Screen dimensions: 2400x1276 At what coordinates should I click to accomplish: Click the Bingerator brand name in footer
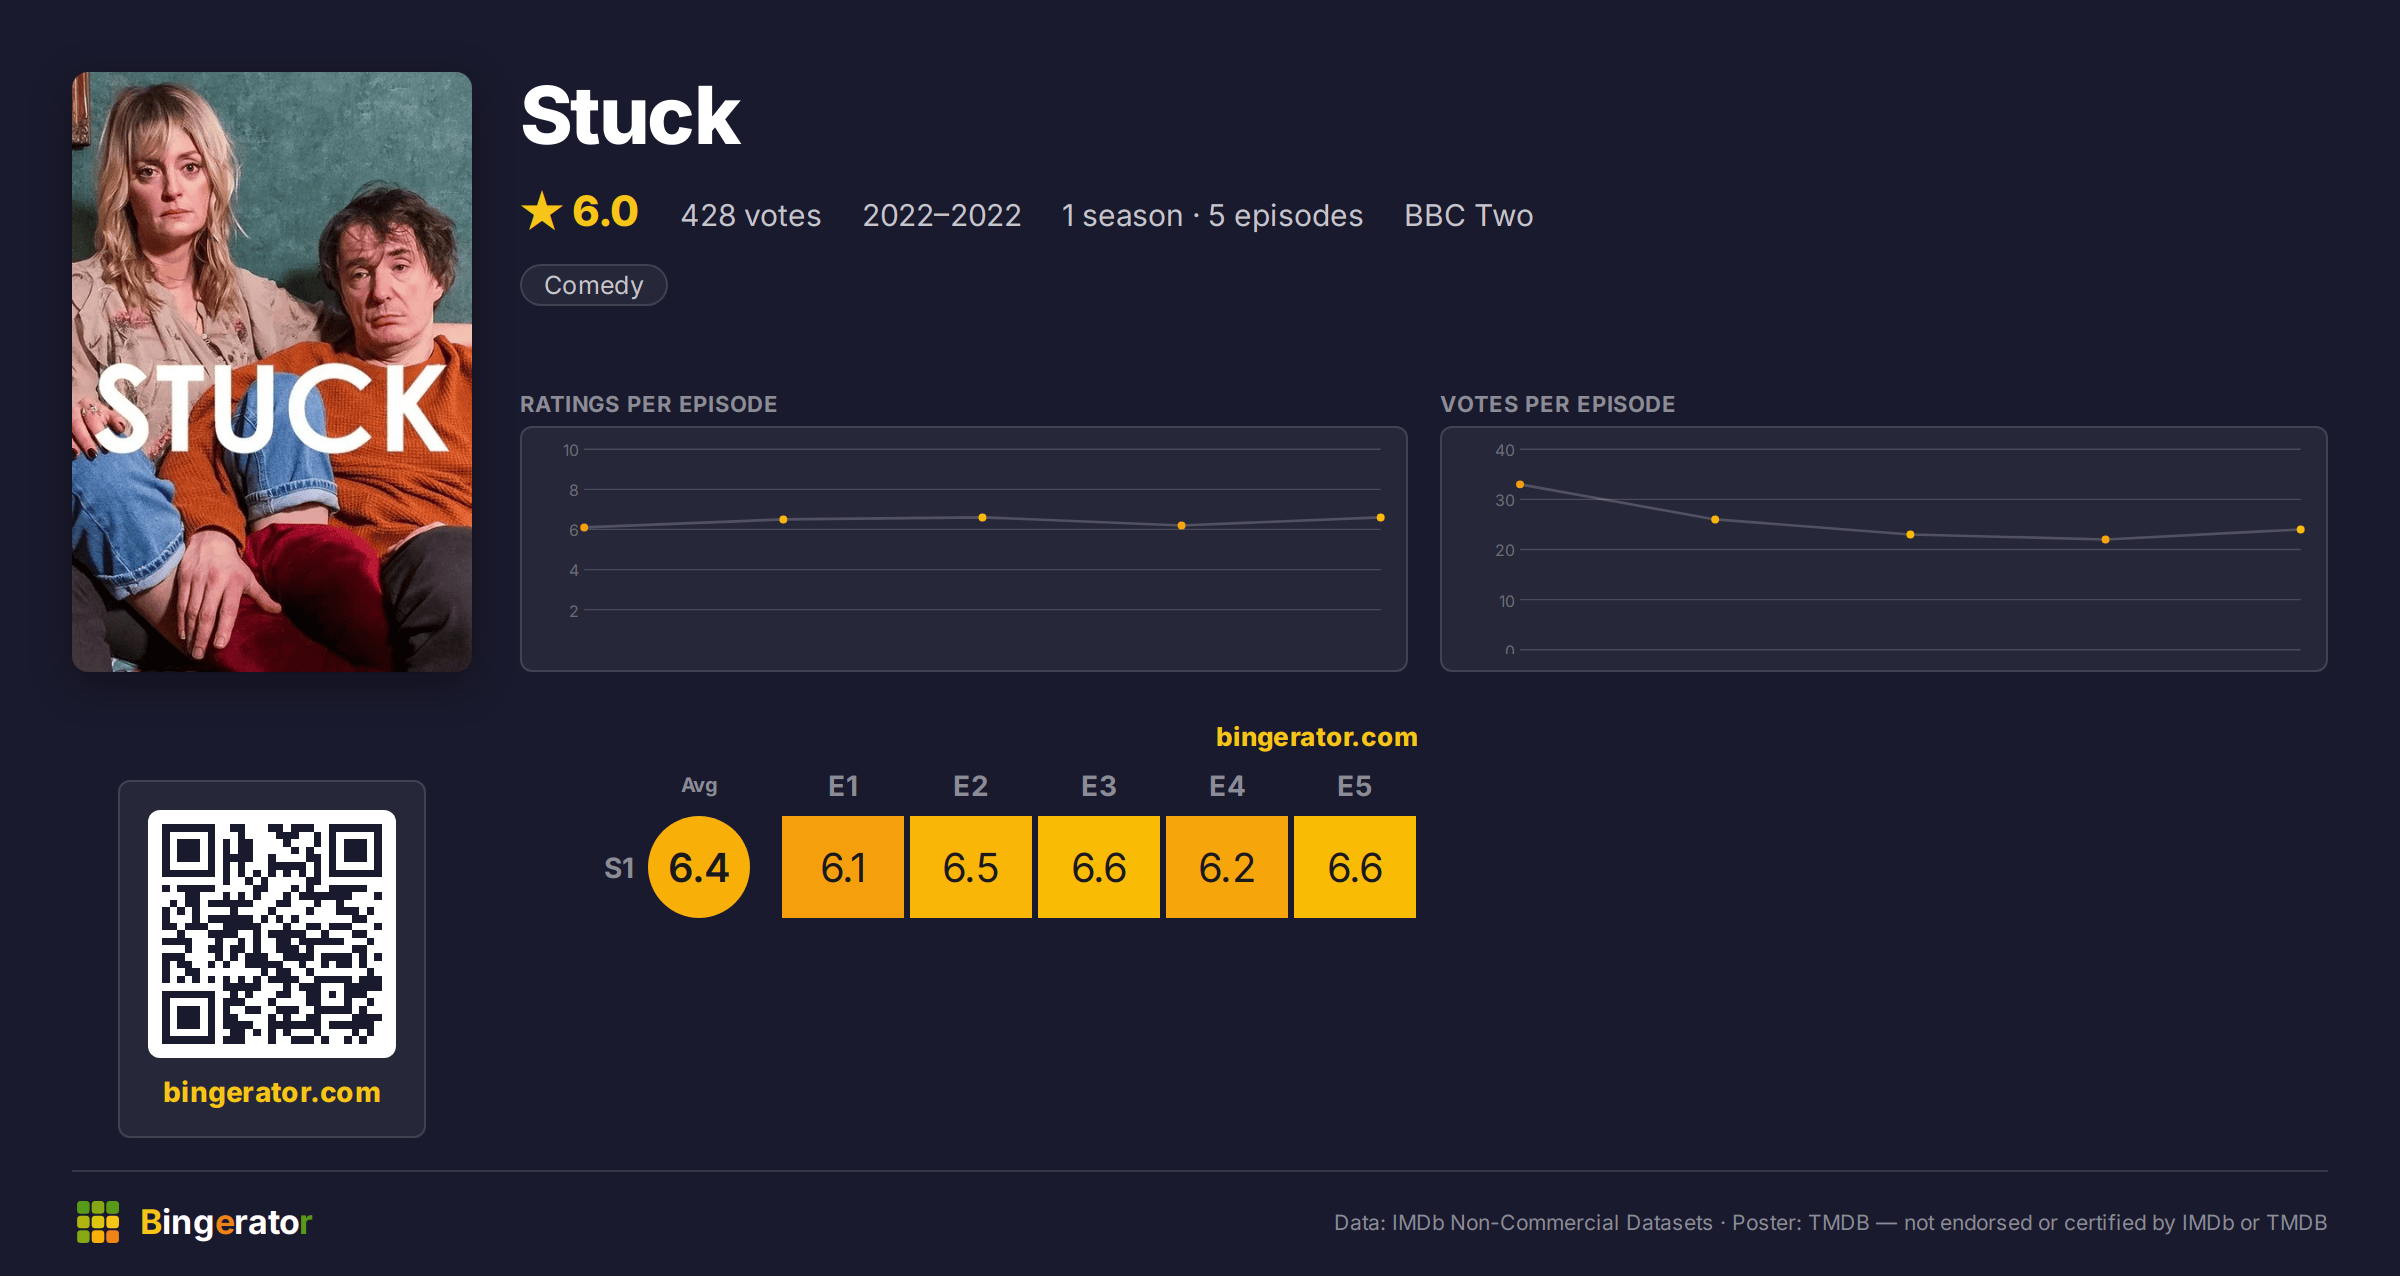pyautogui.click(x=226, y=1222)
